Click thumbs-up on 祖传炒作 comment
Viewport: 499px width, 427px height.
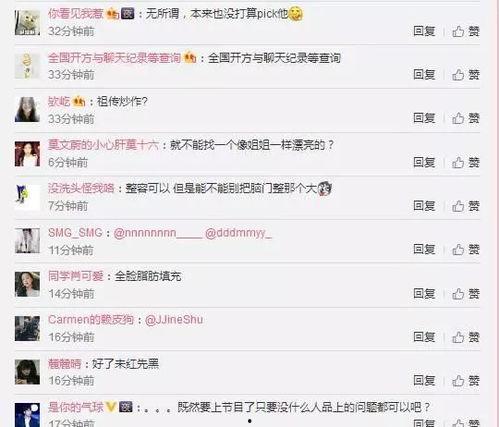tap(466, 118)
